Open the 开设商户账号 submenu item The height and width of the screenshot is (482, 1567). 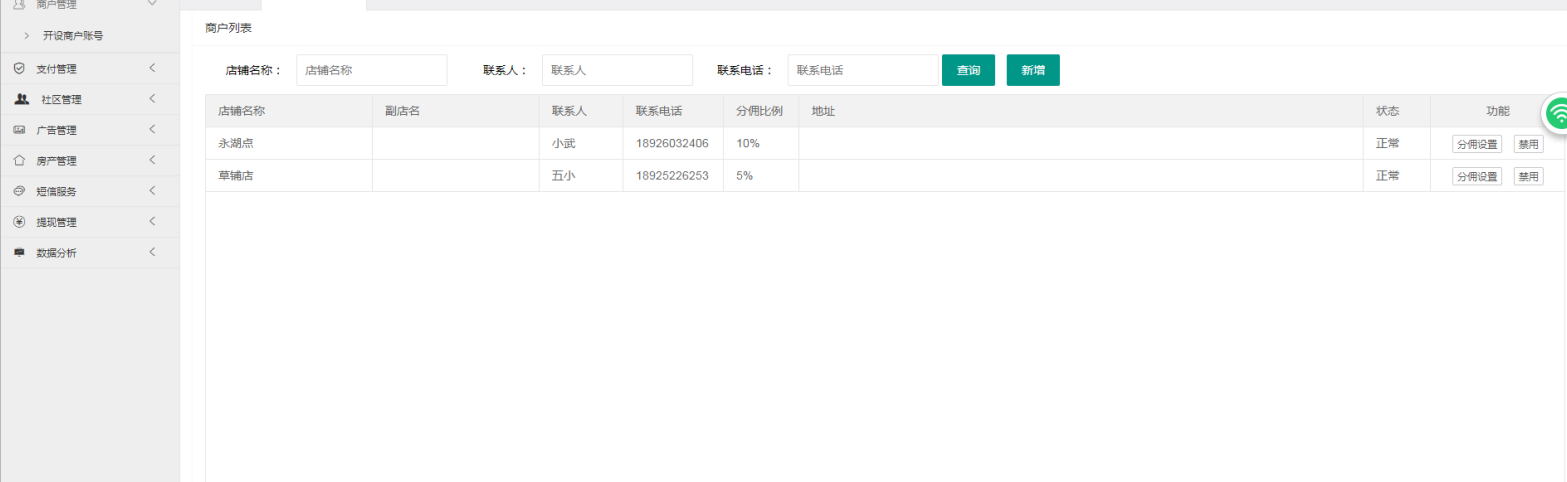[x=72, y=36]
